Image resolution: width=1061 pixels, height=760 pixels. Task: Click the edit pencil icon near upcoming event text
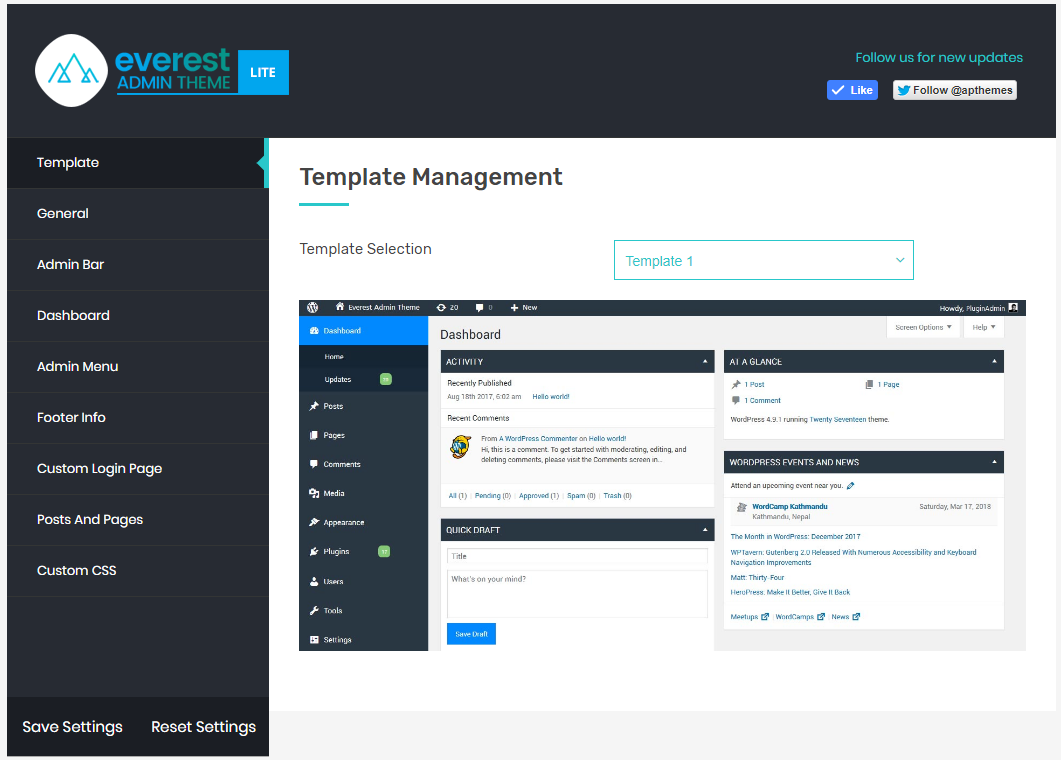851,485
